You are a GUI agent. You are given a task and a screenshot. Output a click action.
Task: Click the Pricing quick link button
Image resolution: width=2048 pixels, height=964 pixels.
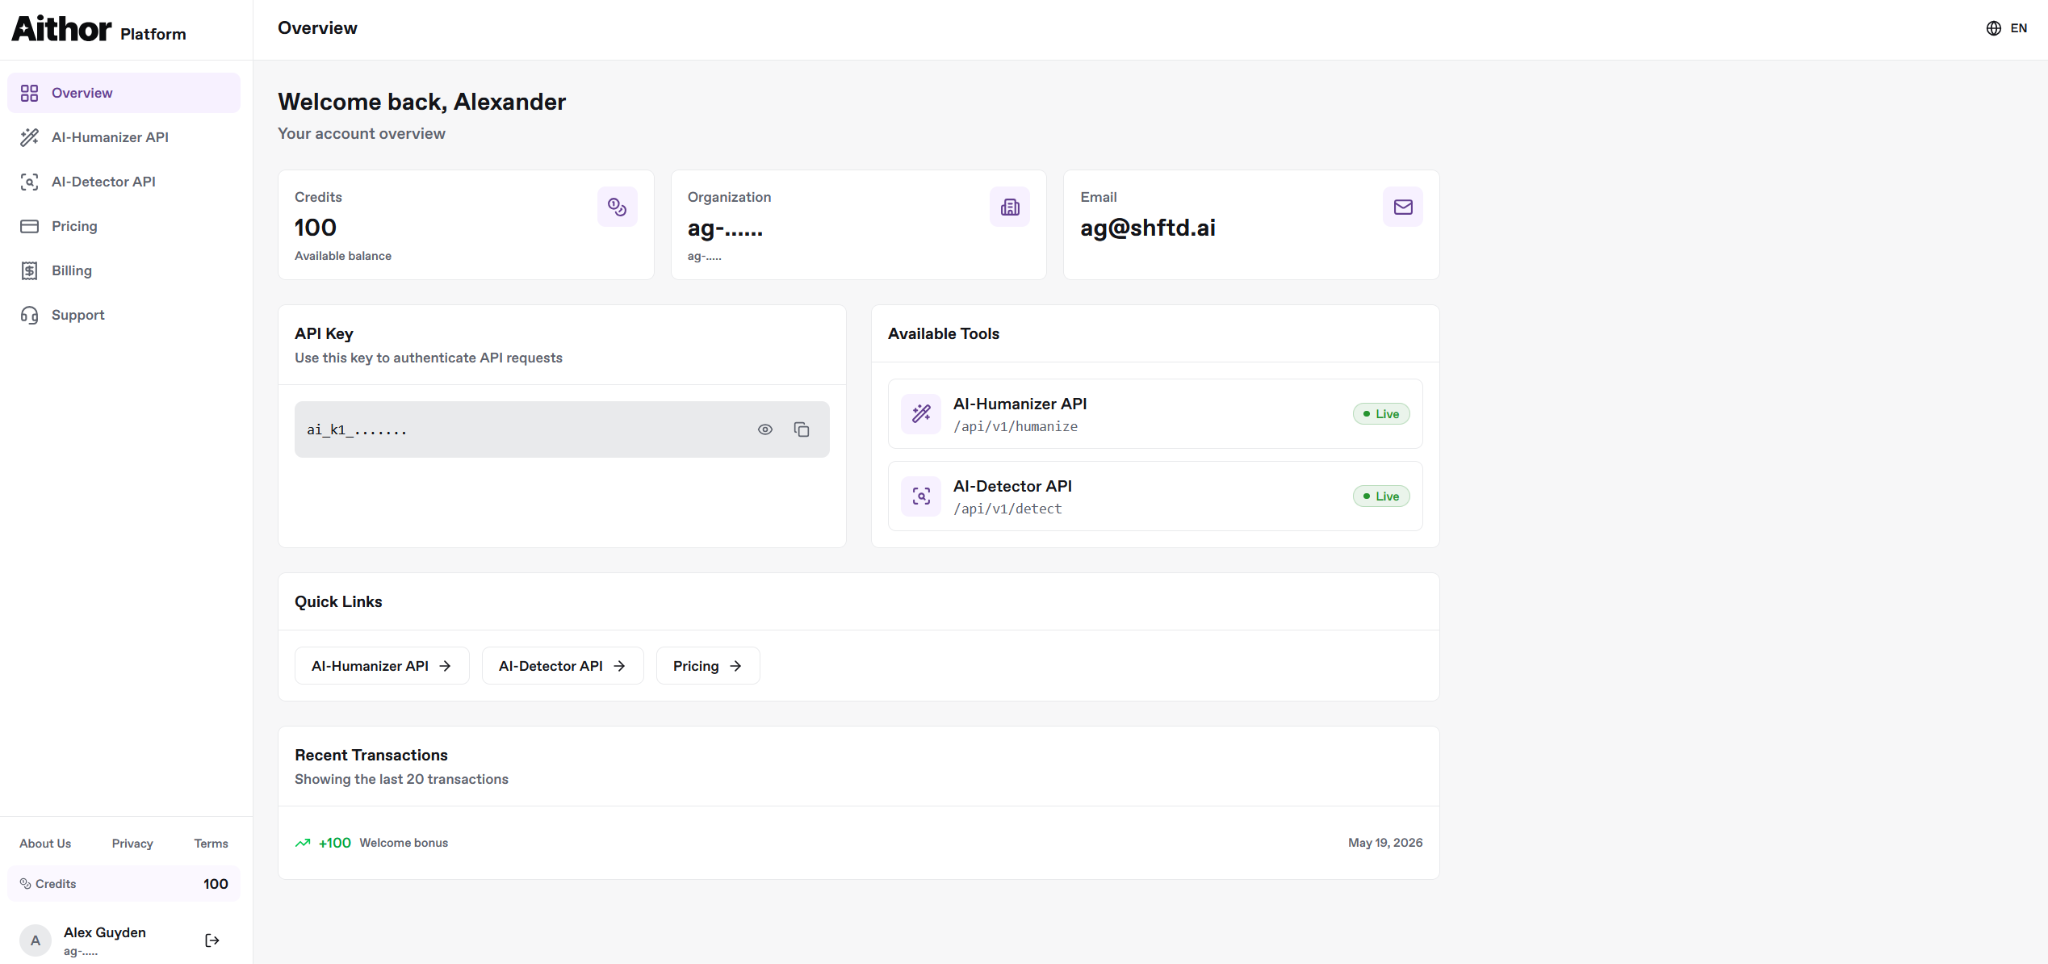pos(708,666)
